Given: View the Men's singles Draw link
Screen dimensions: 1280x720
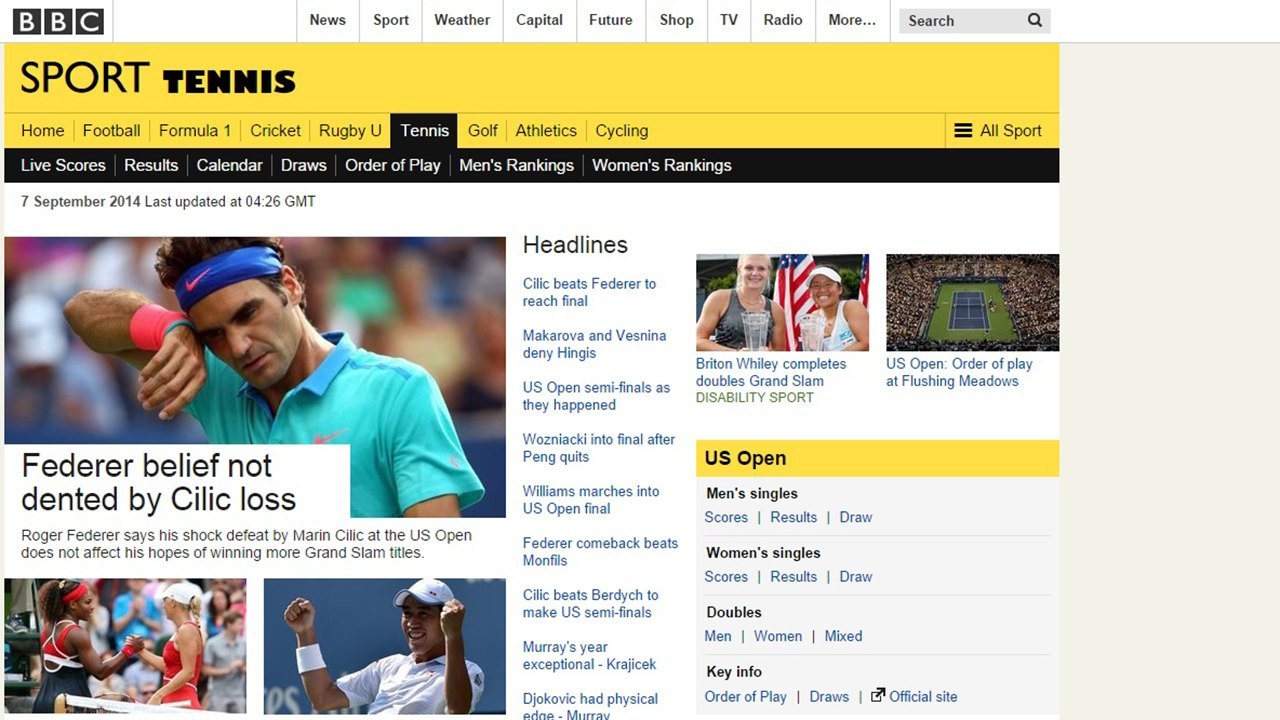Looking at the screenshot, I should [855, 517].
